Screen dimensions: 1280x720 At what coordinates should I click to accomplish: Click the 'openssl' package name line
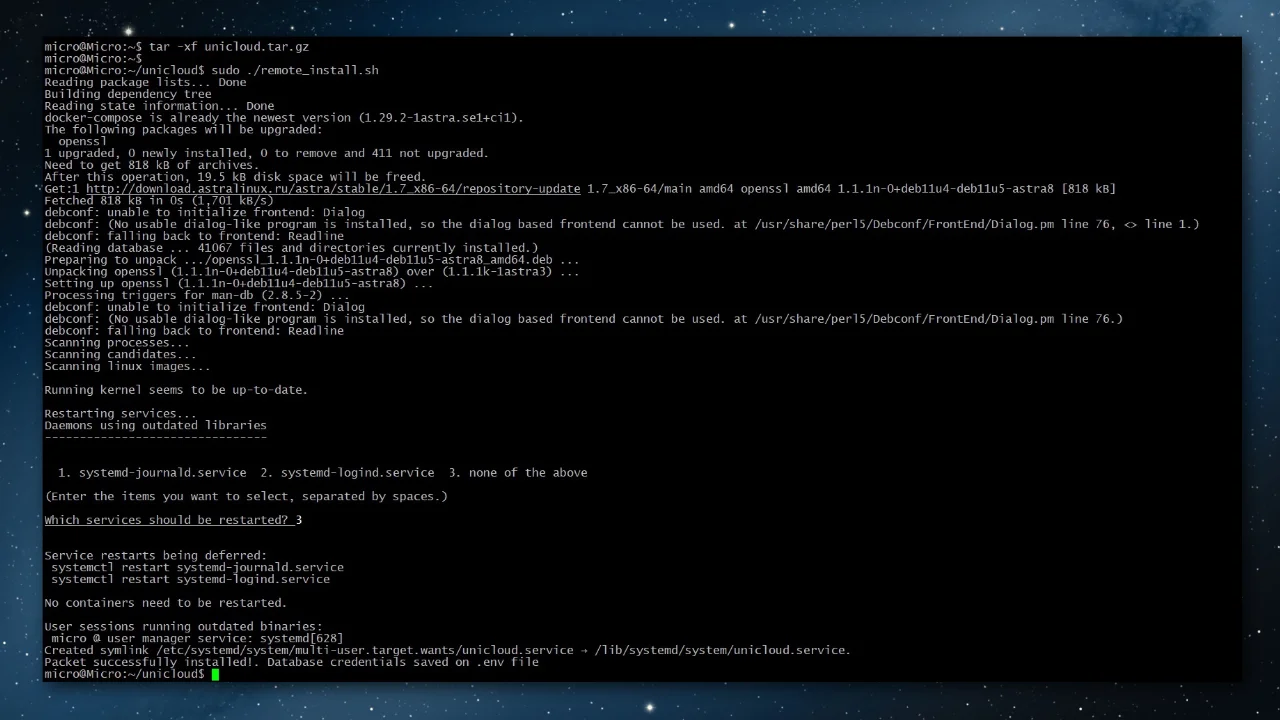point(82,141)
